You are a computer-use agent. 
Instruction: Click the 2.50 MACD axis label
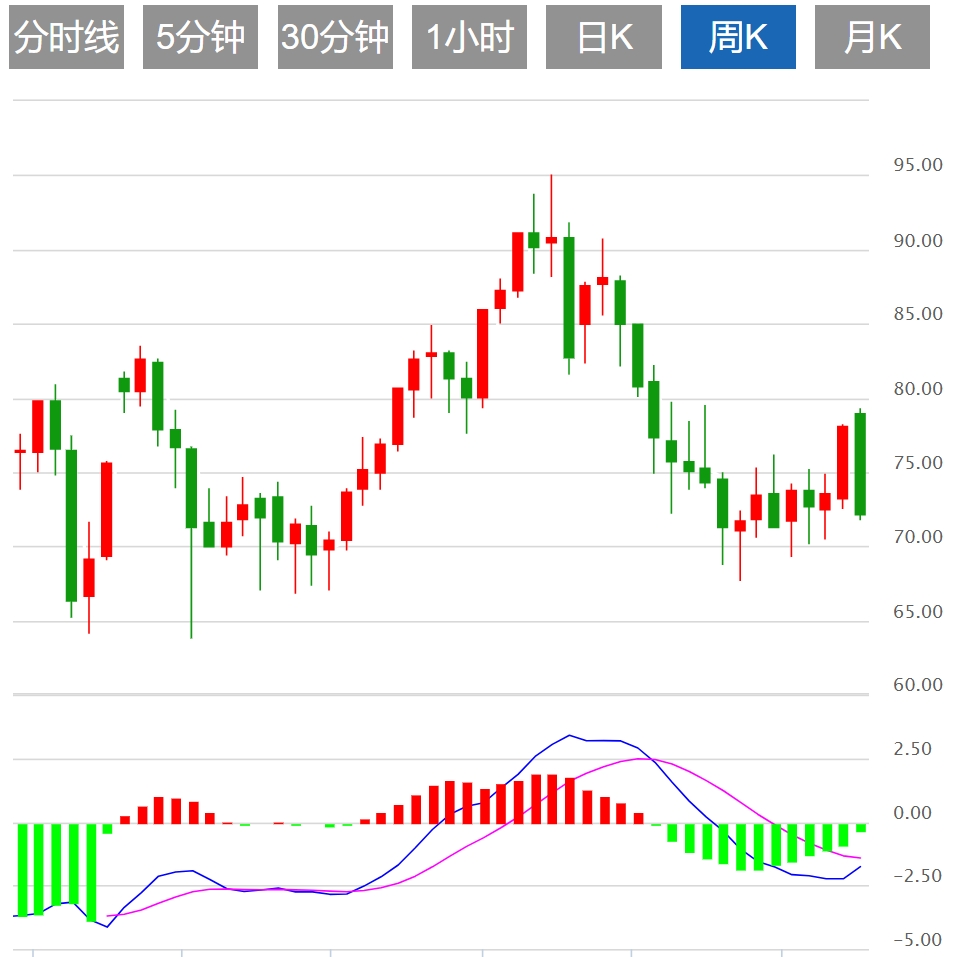coord(912,749)
